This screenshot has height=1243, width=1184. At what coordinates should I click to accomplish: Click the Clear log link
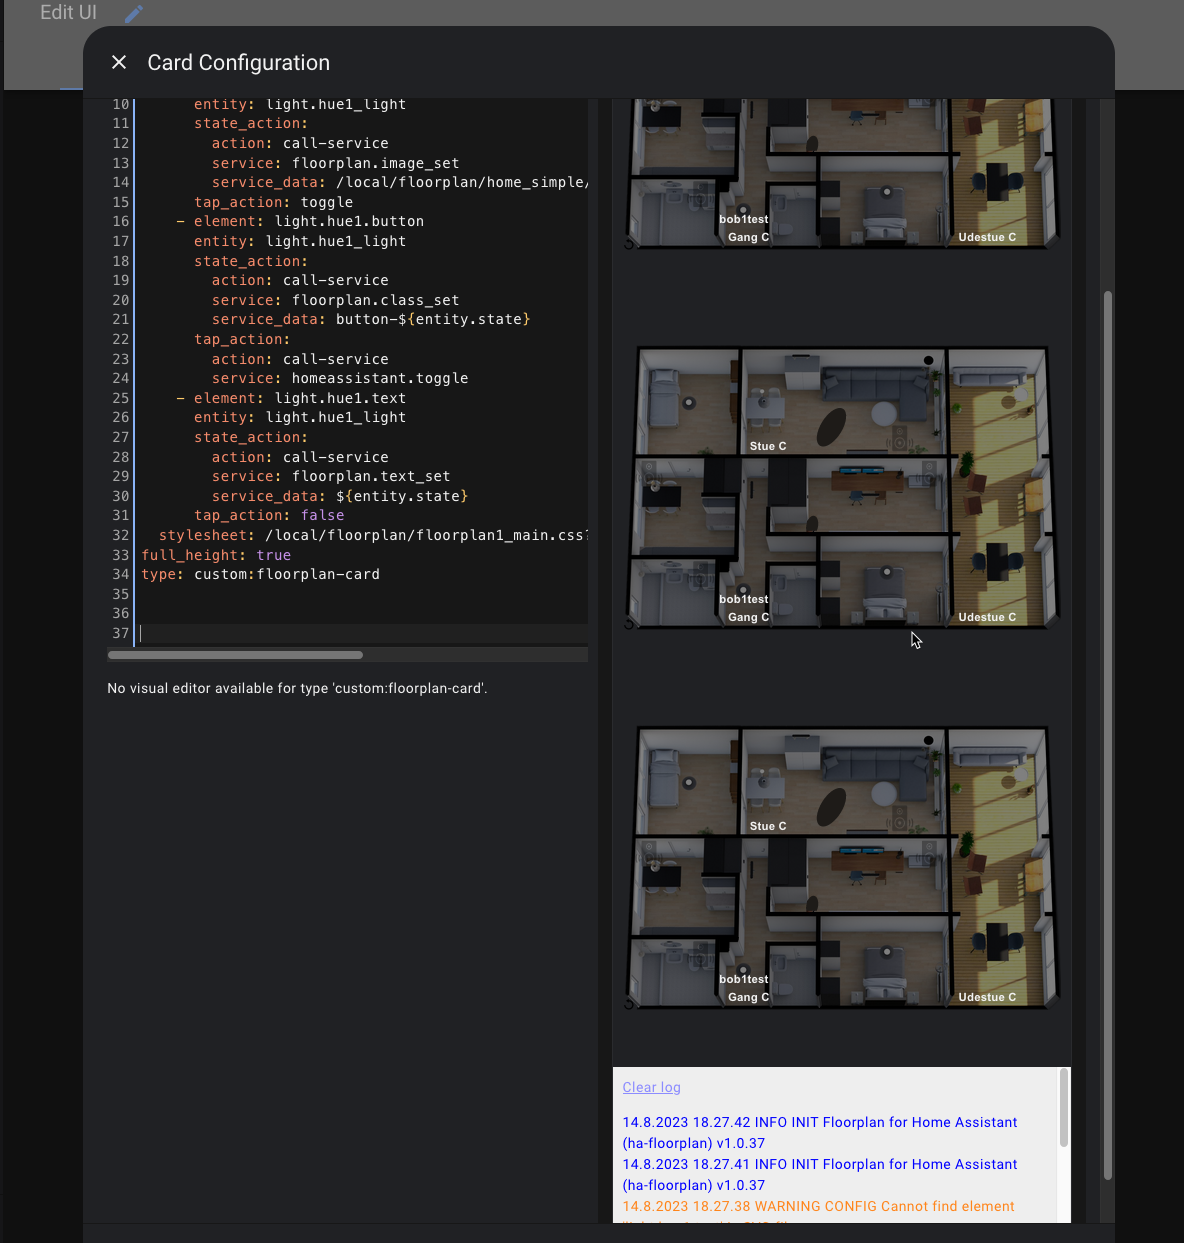pos(651,1087)
